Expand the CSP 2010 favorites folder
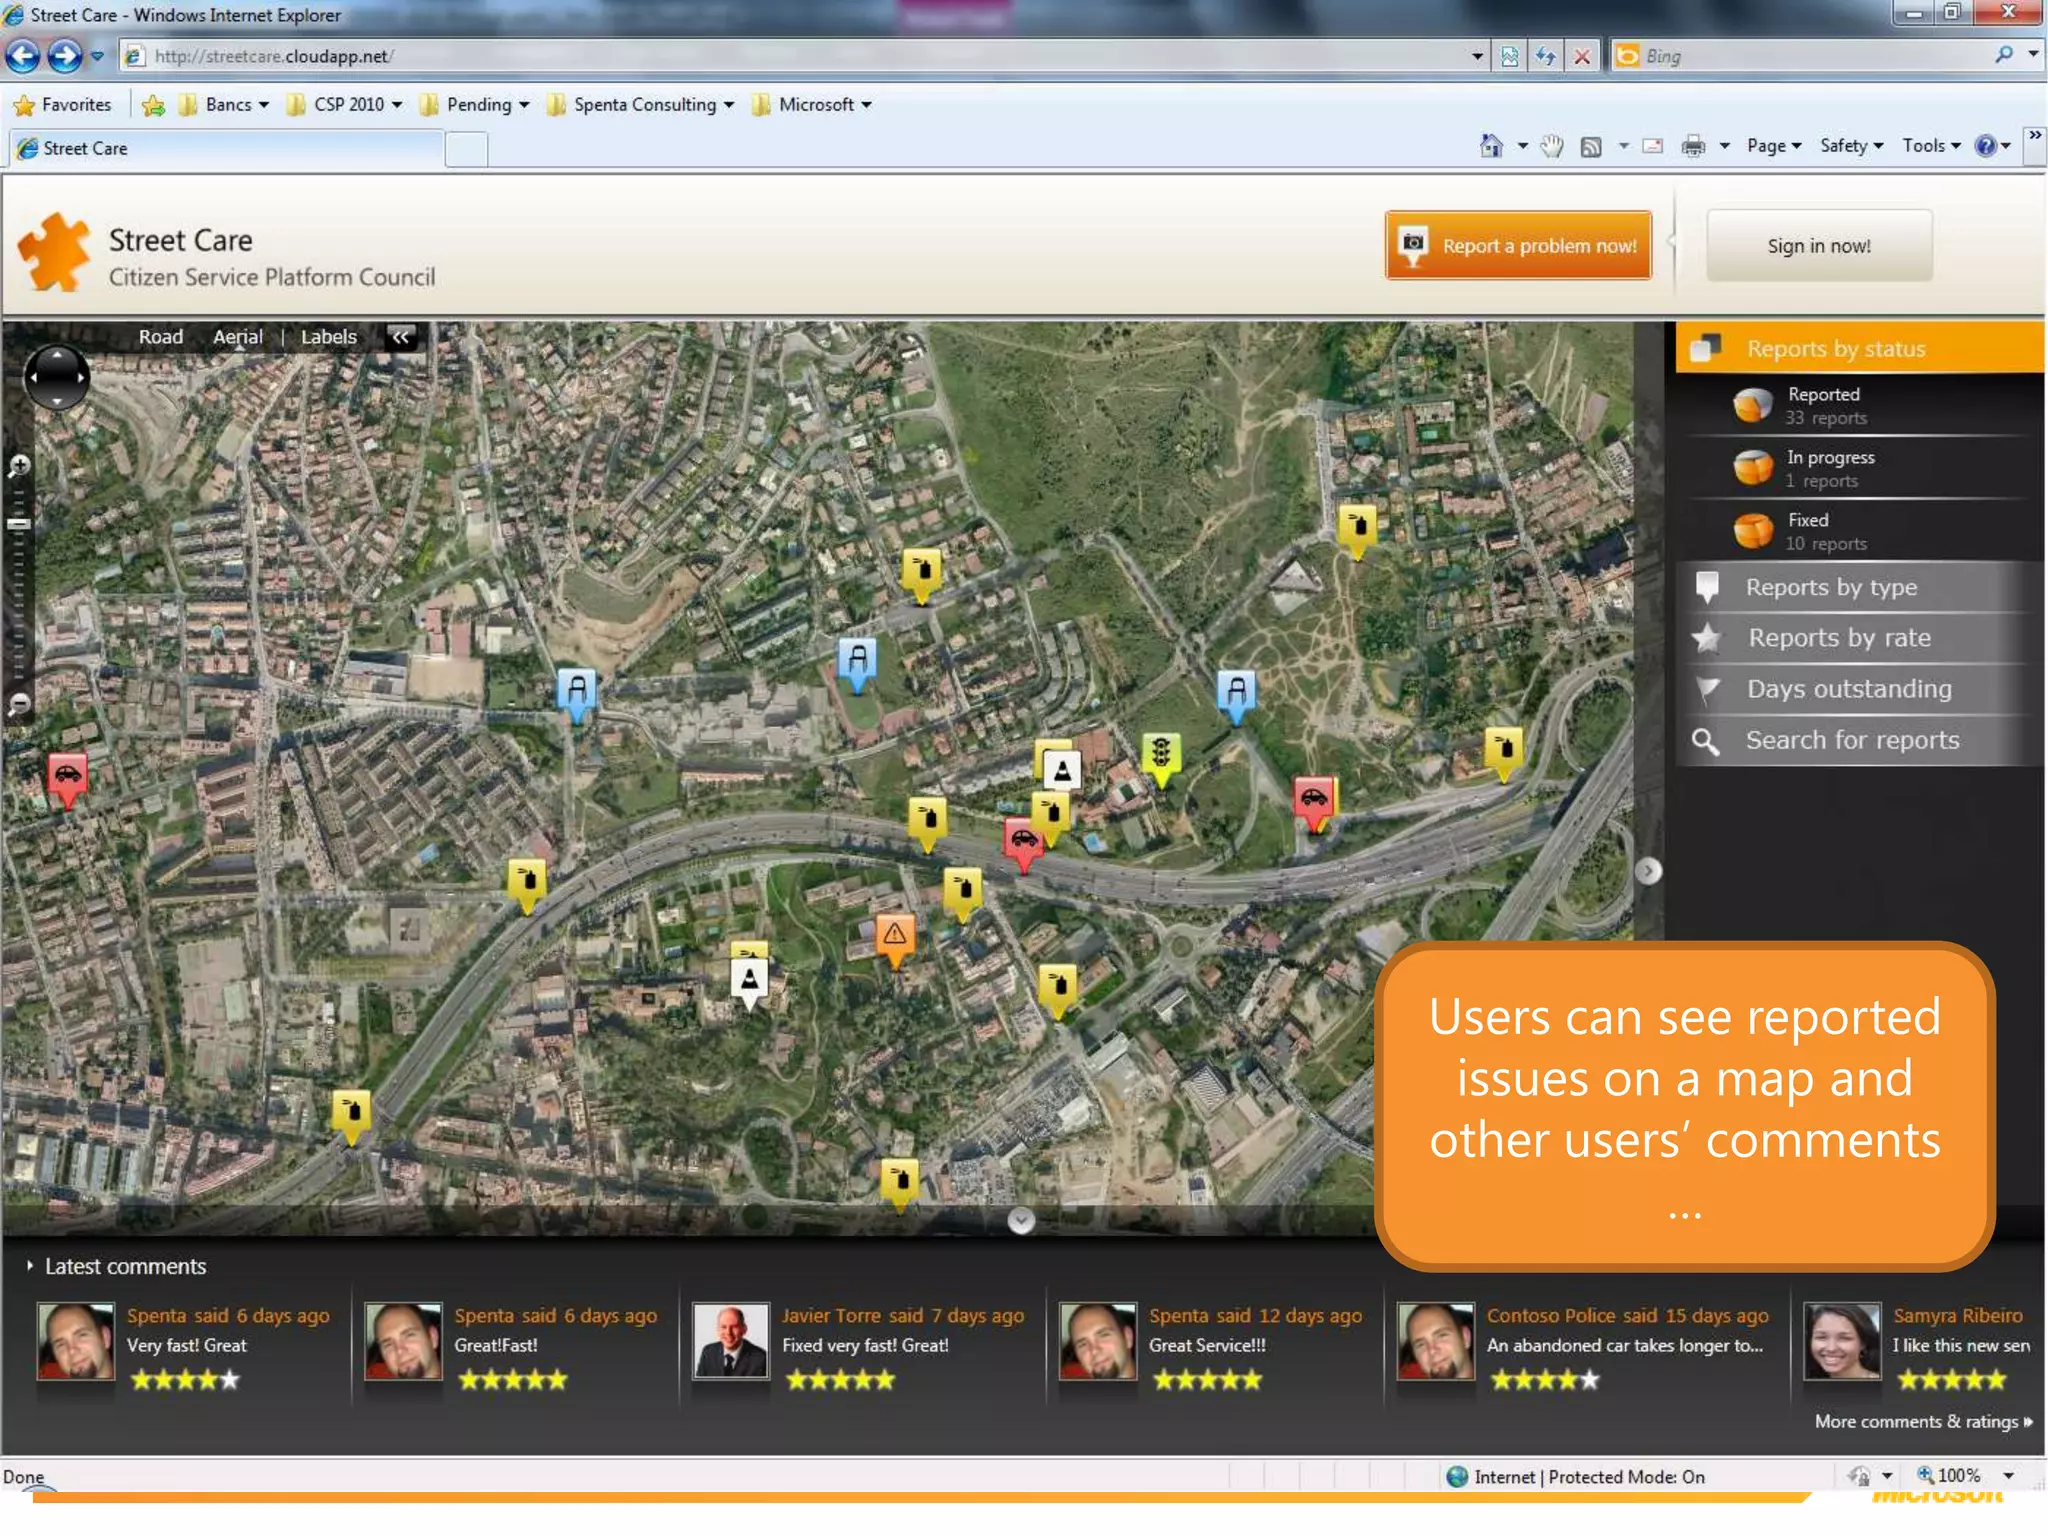 coord(344,105)
